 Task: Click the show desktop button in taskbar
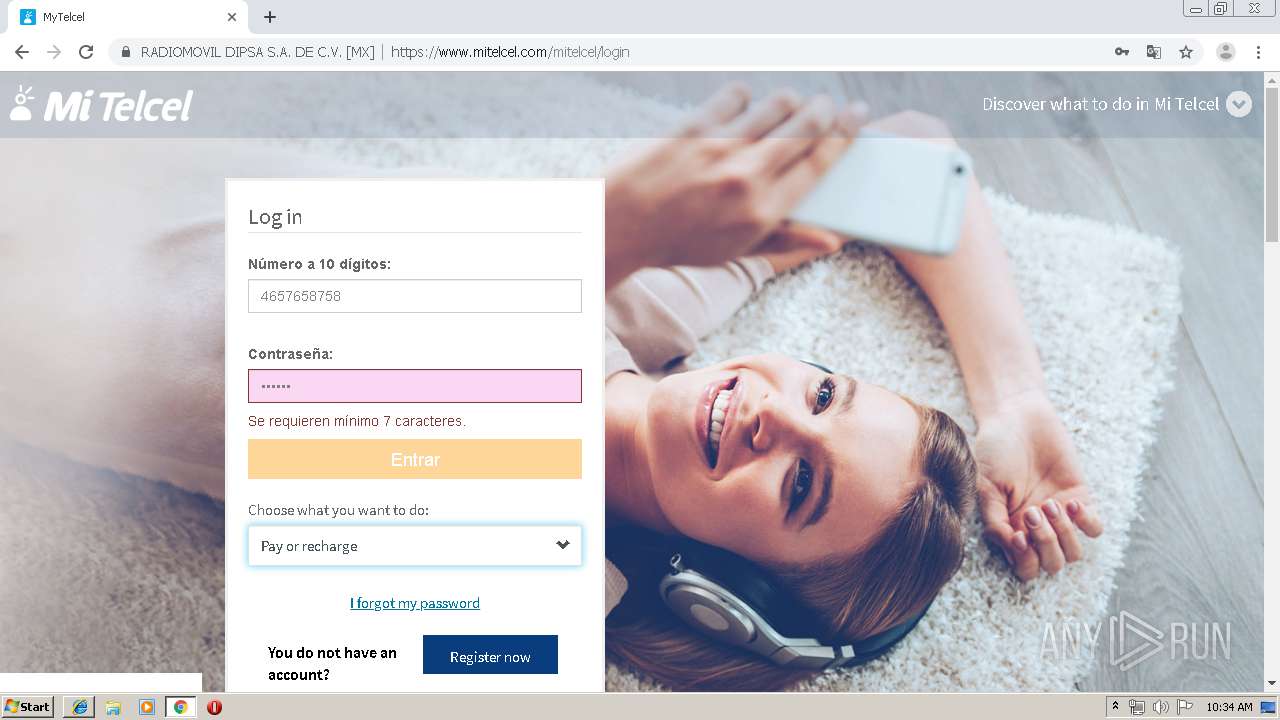point(1268,707)
